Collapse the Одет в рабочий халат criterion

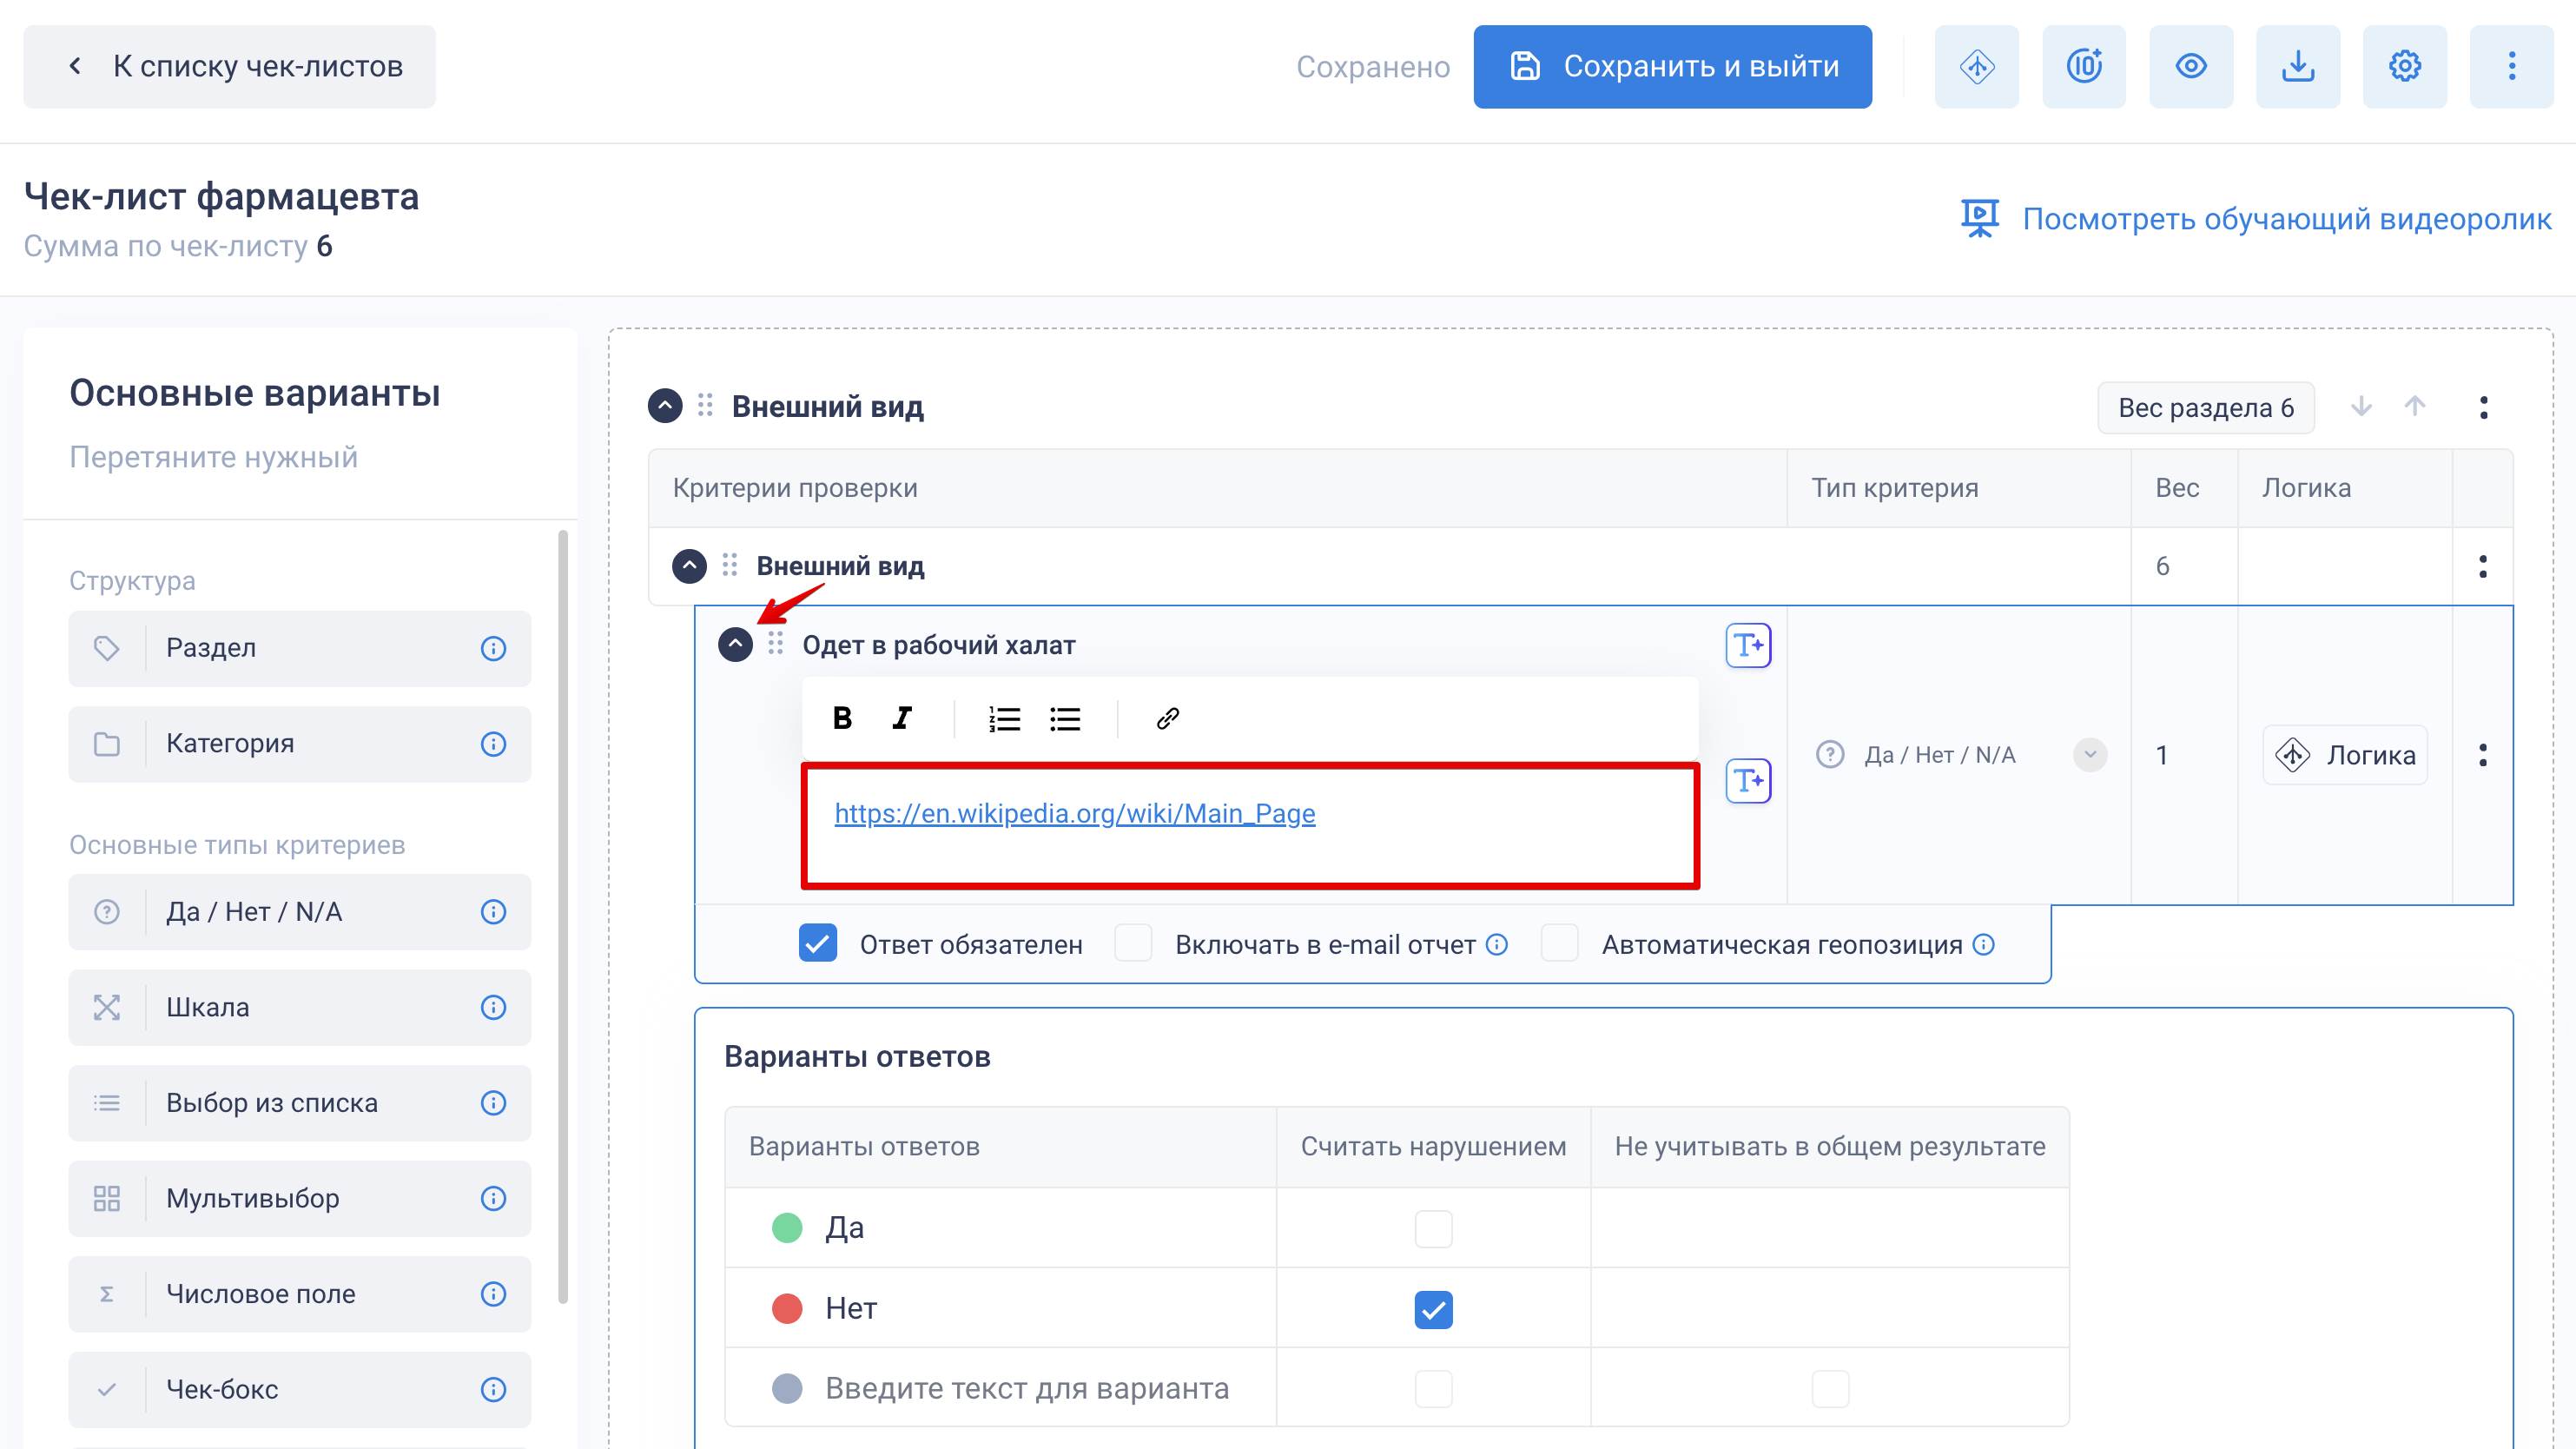pyautogui.click(x=735, y=644)
